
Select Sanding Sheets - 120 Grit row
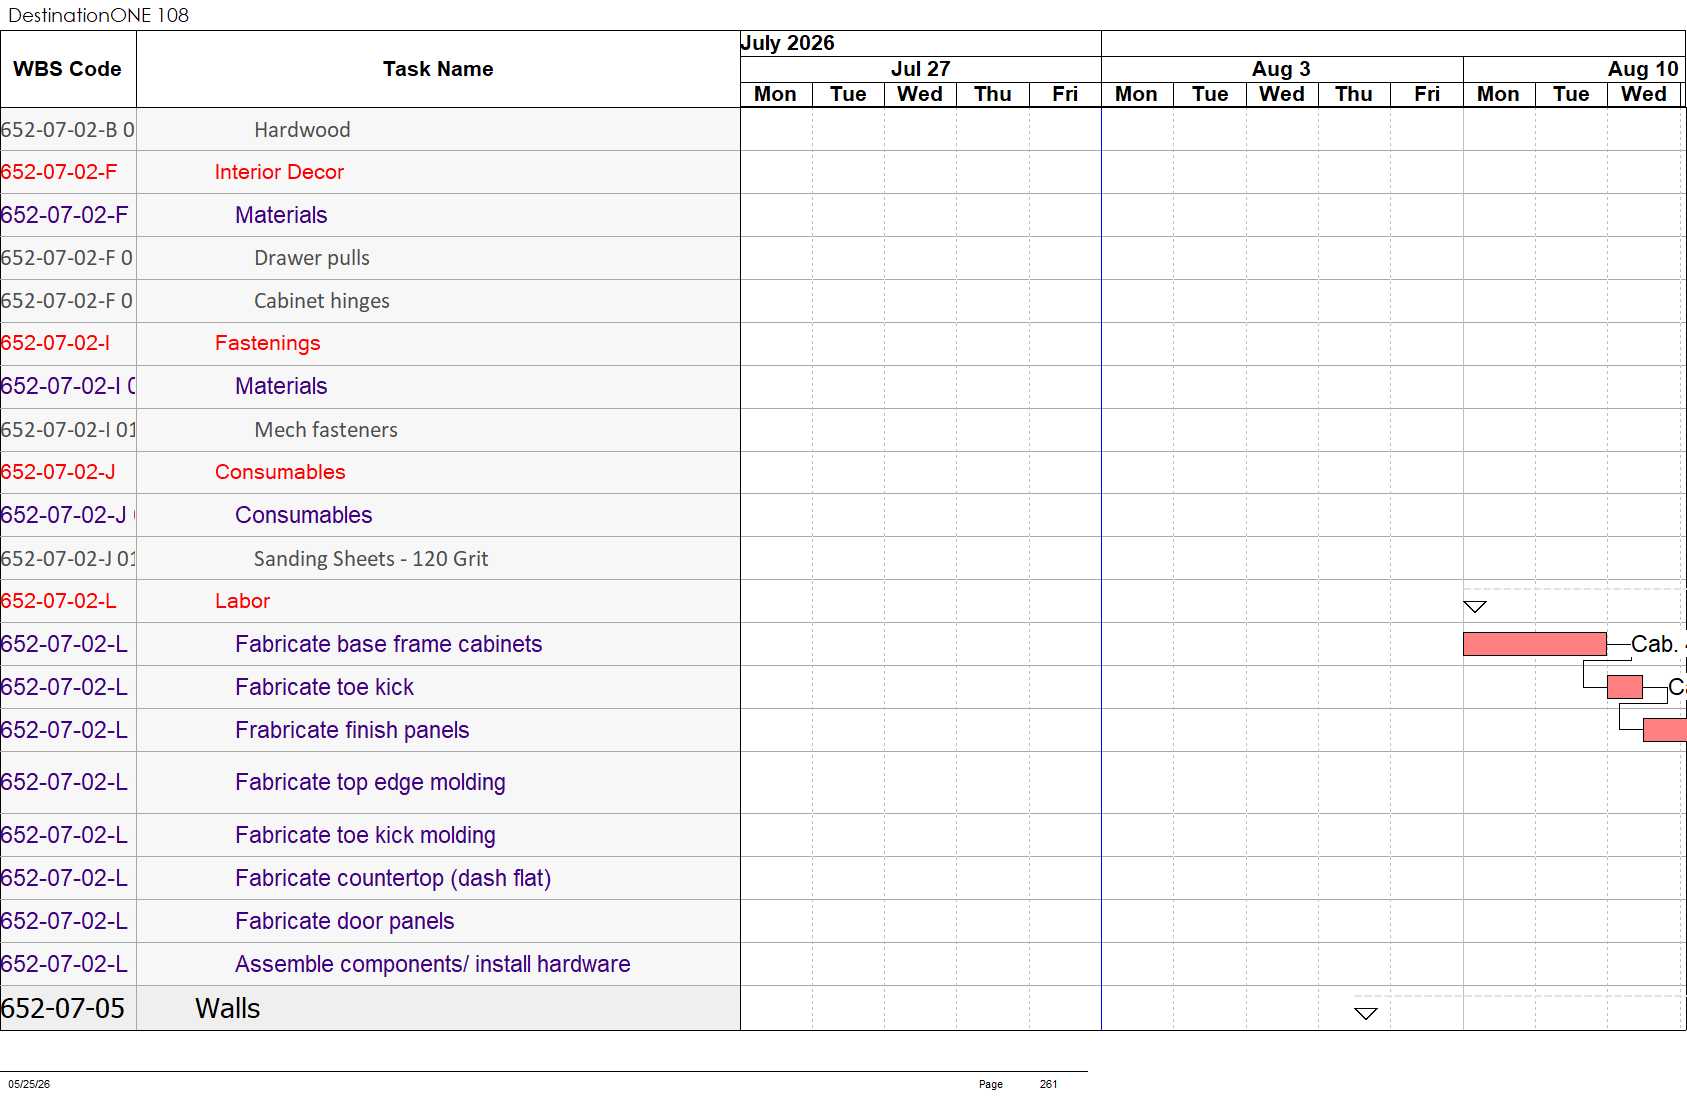click(371, 559)
